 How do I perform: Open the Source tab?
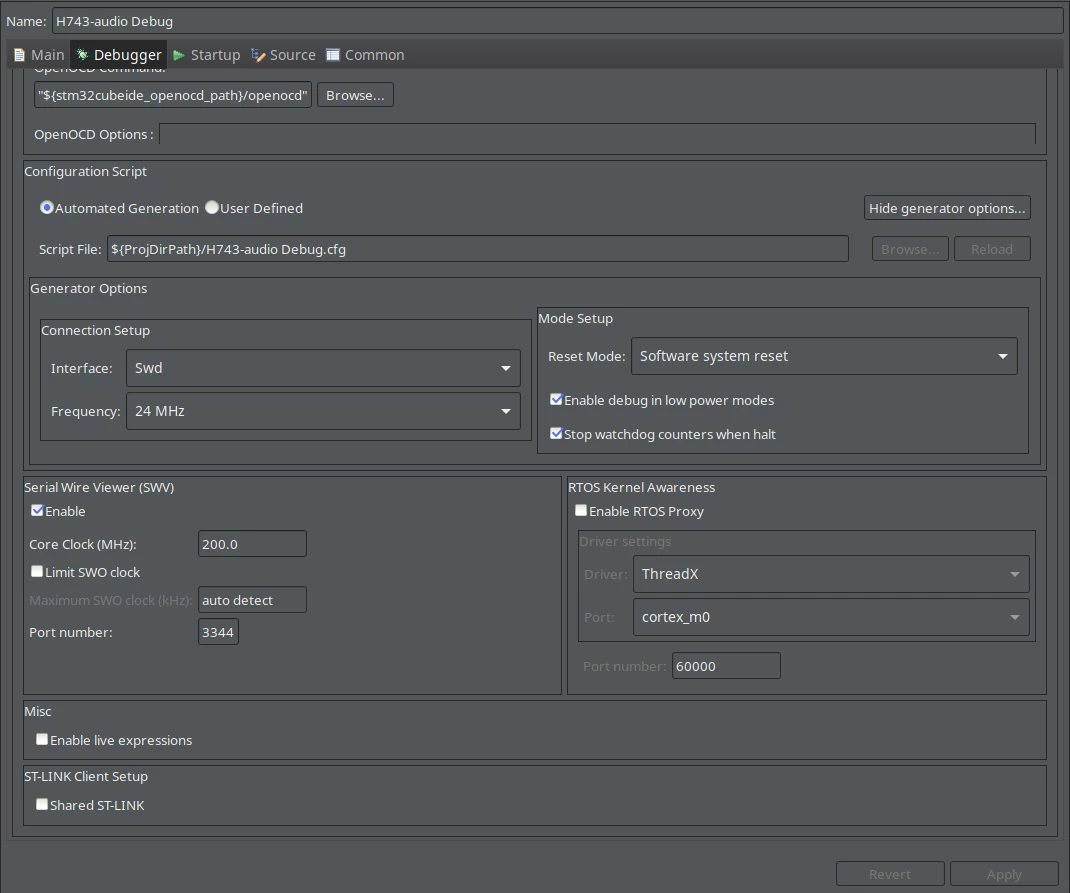(283, 55)
